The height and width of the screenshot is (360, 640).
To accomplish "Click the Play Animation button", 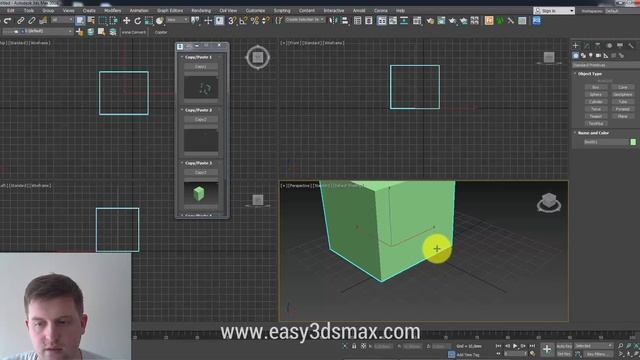I will tap(515, 346).
